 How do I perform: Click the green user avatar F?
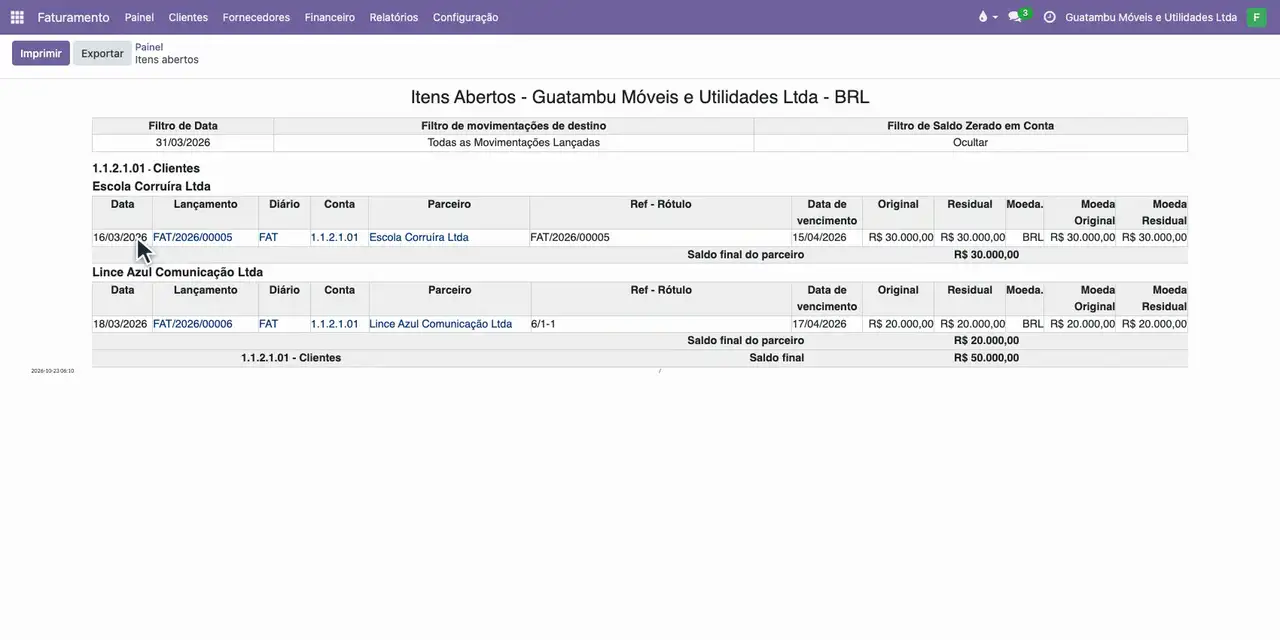[1256, 17]
